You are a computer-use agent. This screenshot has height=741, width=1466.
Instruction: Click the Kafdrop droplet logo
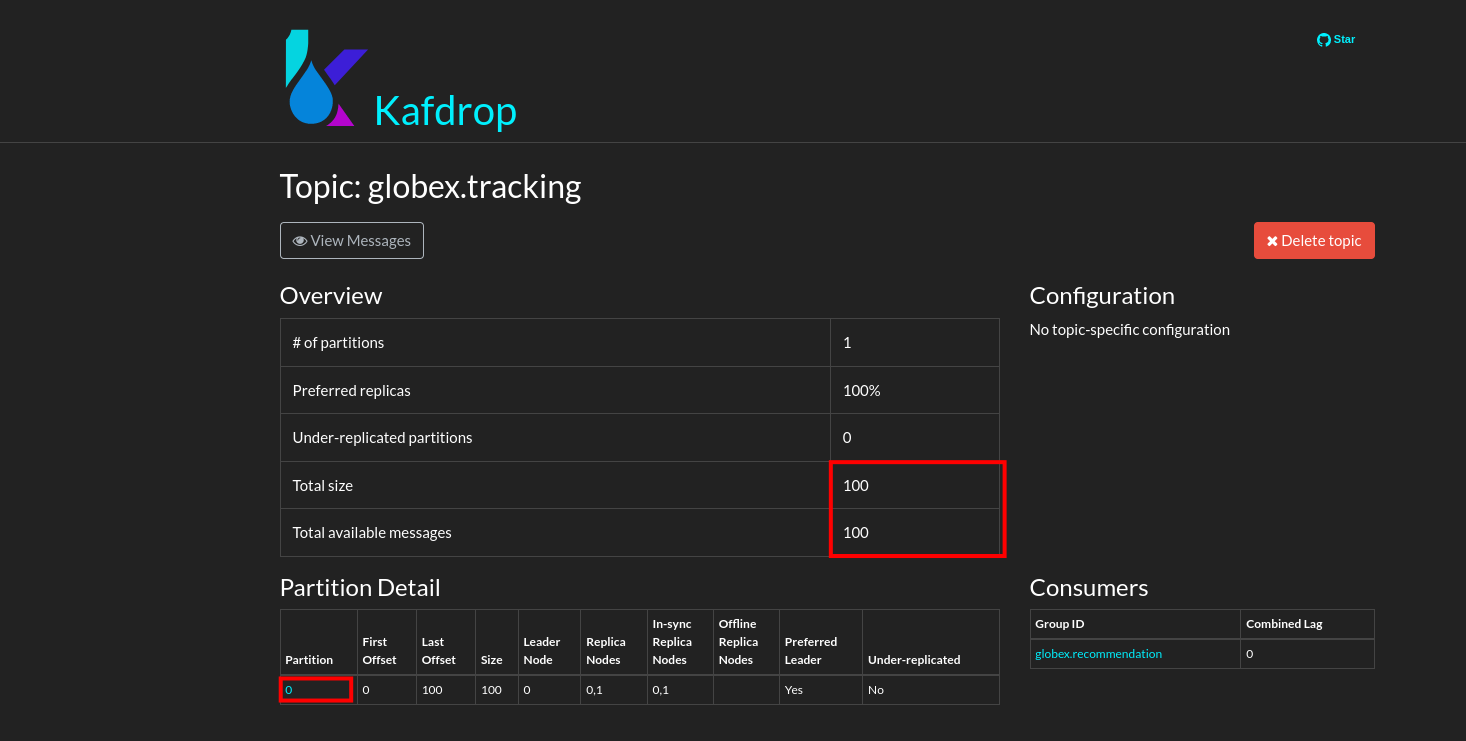pyautogui.click(x=326, y=78)
